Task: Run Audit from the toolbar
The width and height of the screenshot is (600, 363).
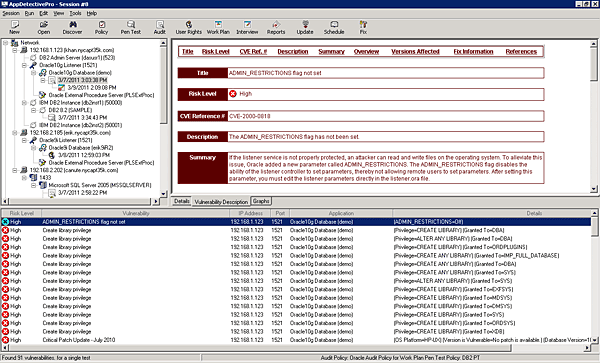Action: point(160,24)
